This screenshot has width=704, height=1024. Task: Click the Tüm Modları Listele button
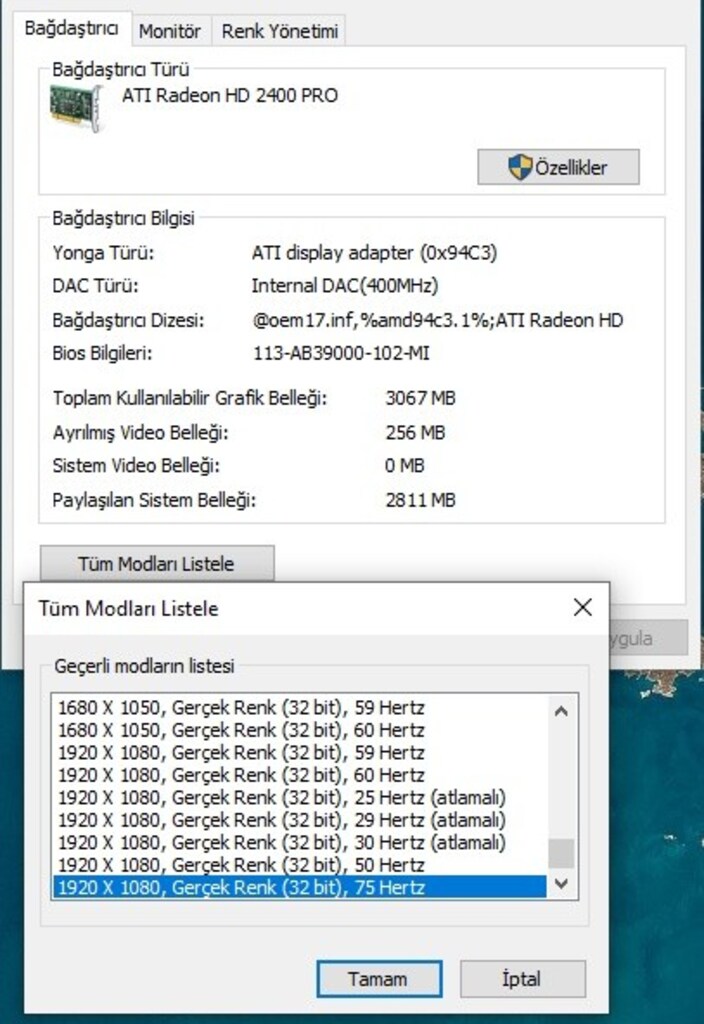tap(157, 563)
